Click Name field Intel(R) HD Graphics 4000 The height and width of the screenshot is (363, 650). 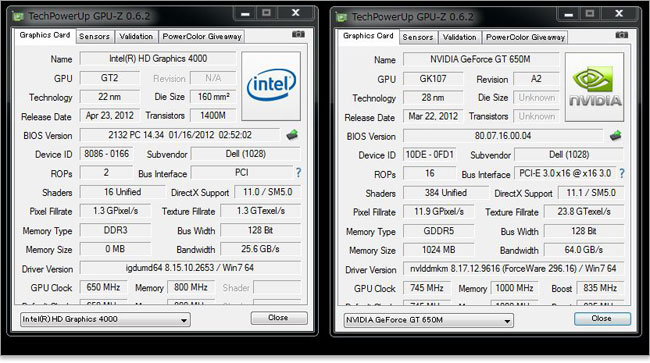click(x=158, y=58)
